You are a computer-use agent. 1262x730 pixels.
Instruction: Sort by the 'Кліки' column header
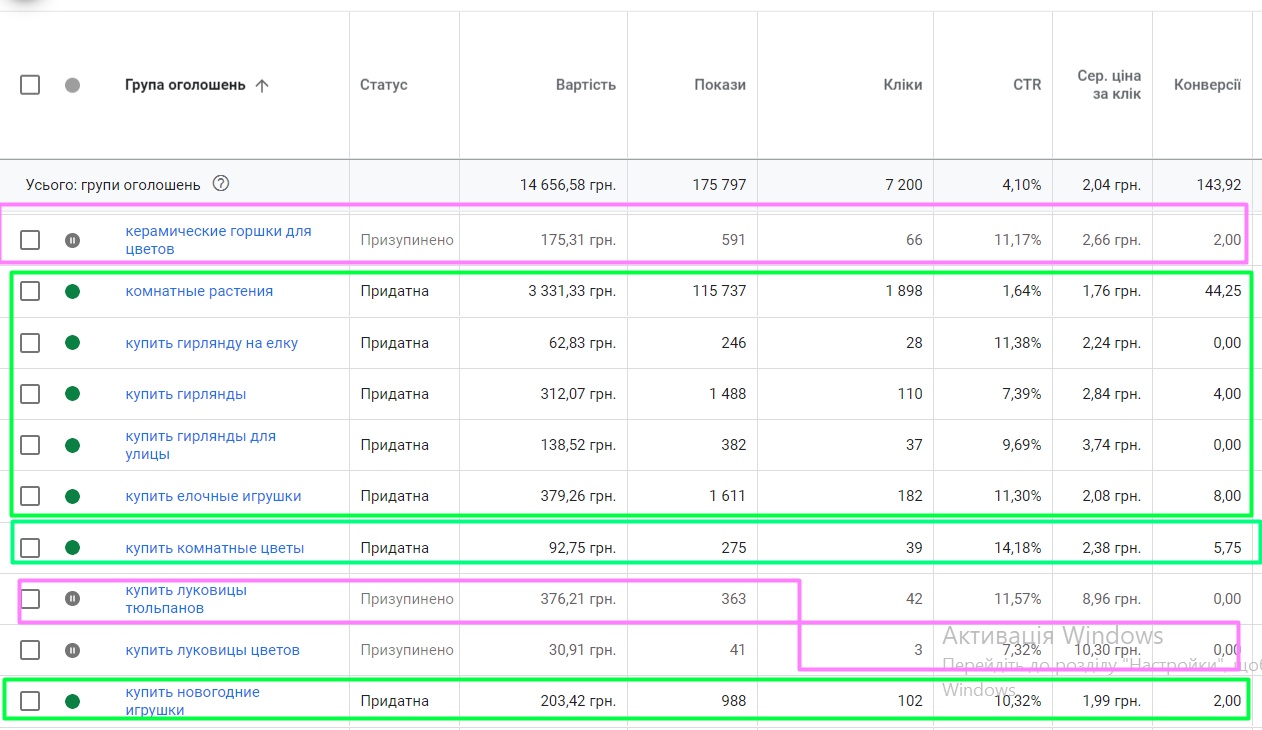[x=902, y=85]
